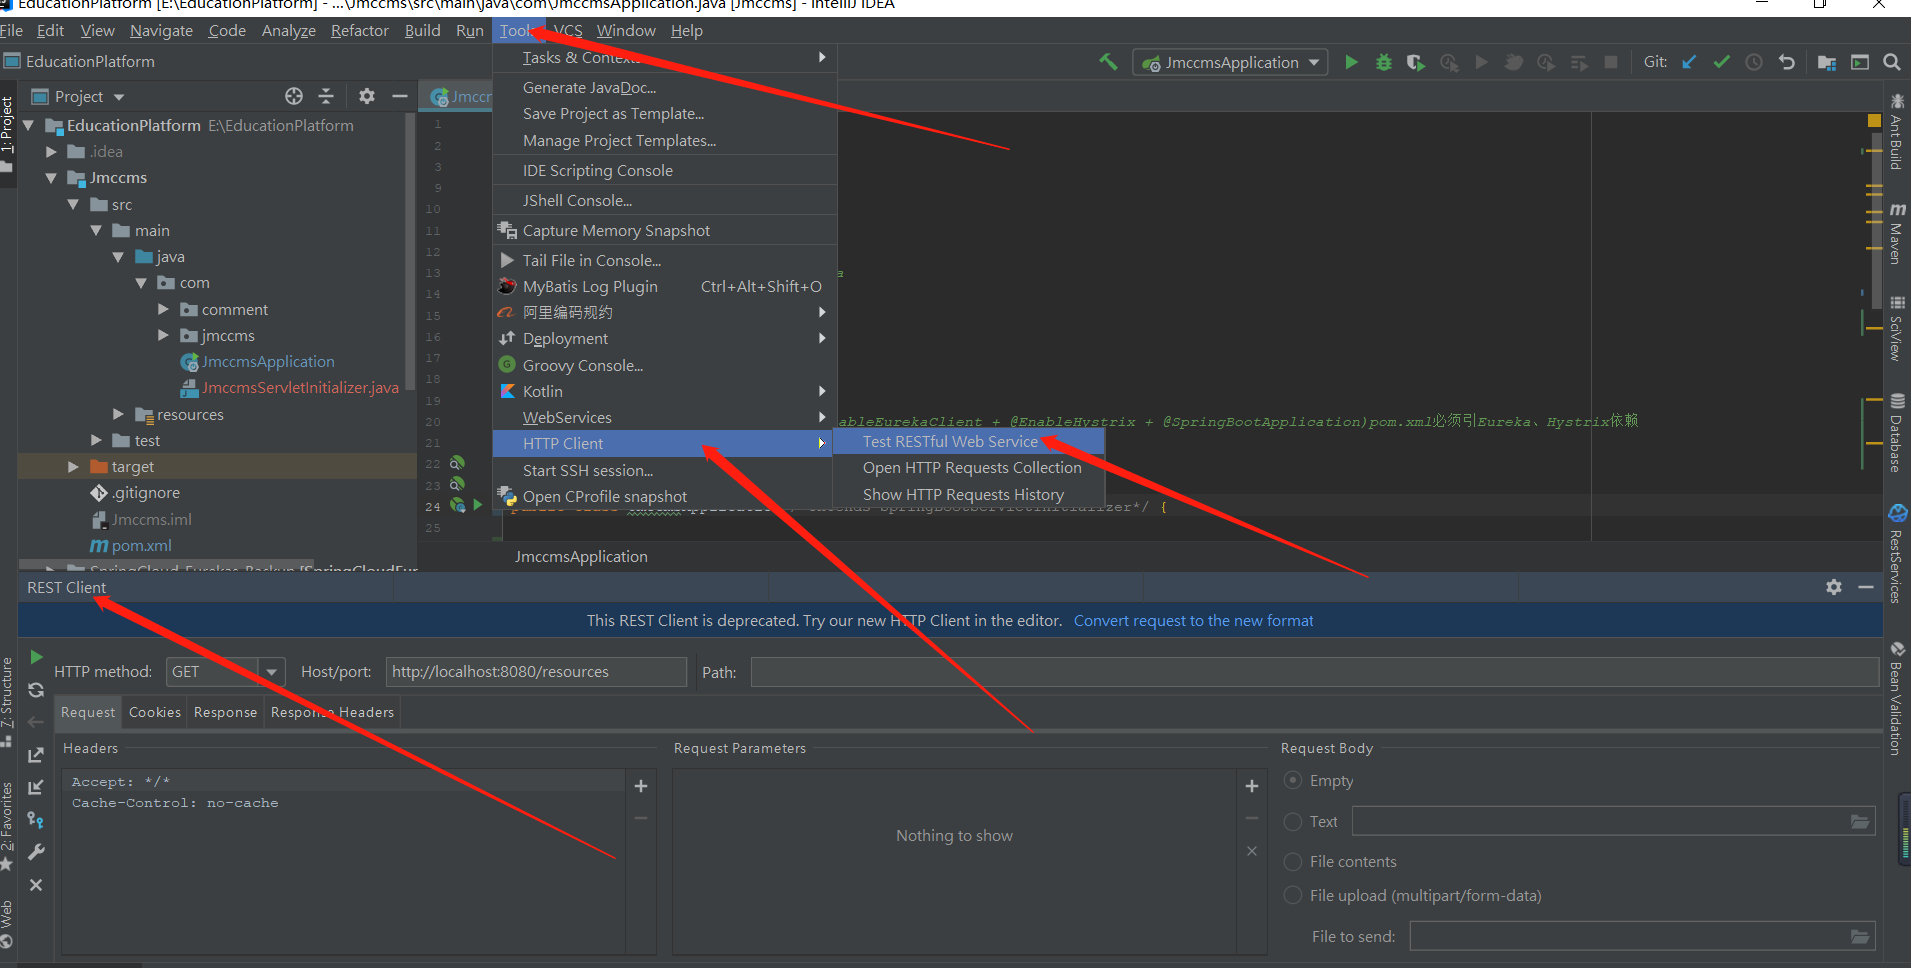The height and width of the screenshot is (968, 1911).
Task: Click the Git commit green checkmark
Action: point(1721,62)
